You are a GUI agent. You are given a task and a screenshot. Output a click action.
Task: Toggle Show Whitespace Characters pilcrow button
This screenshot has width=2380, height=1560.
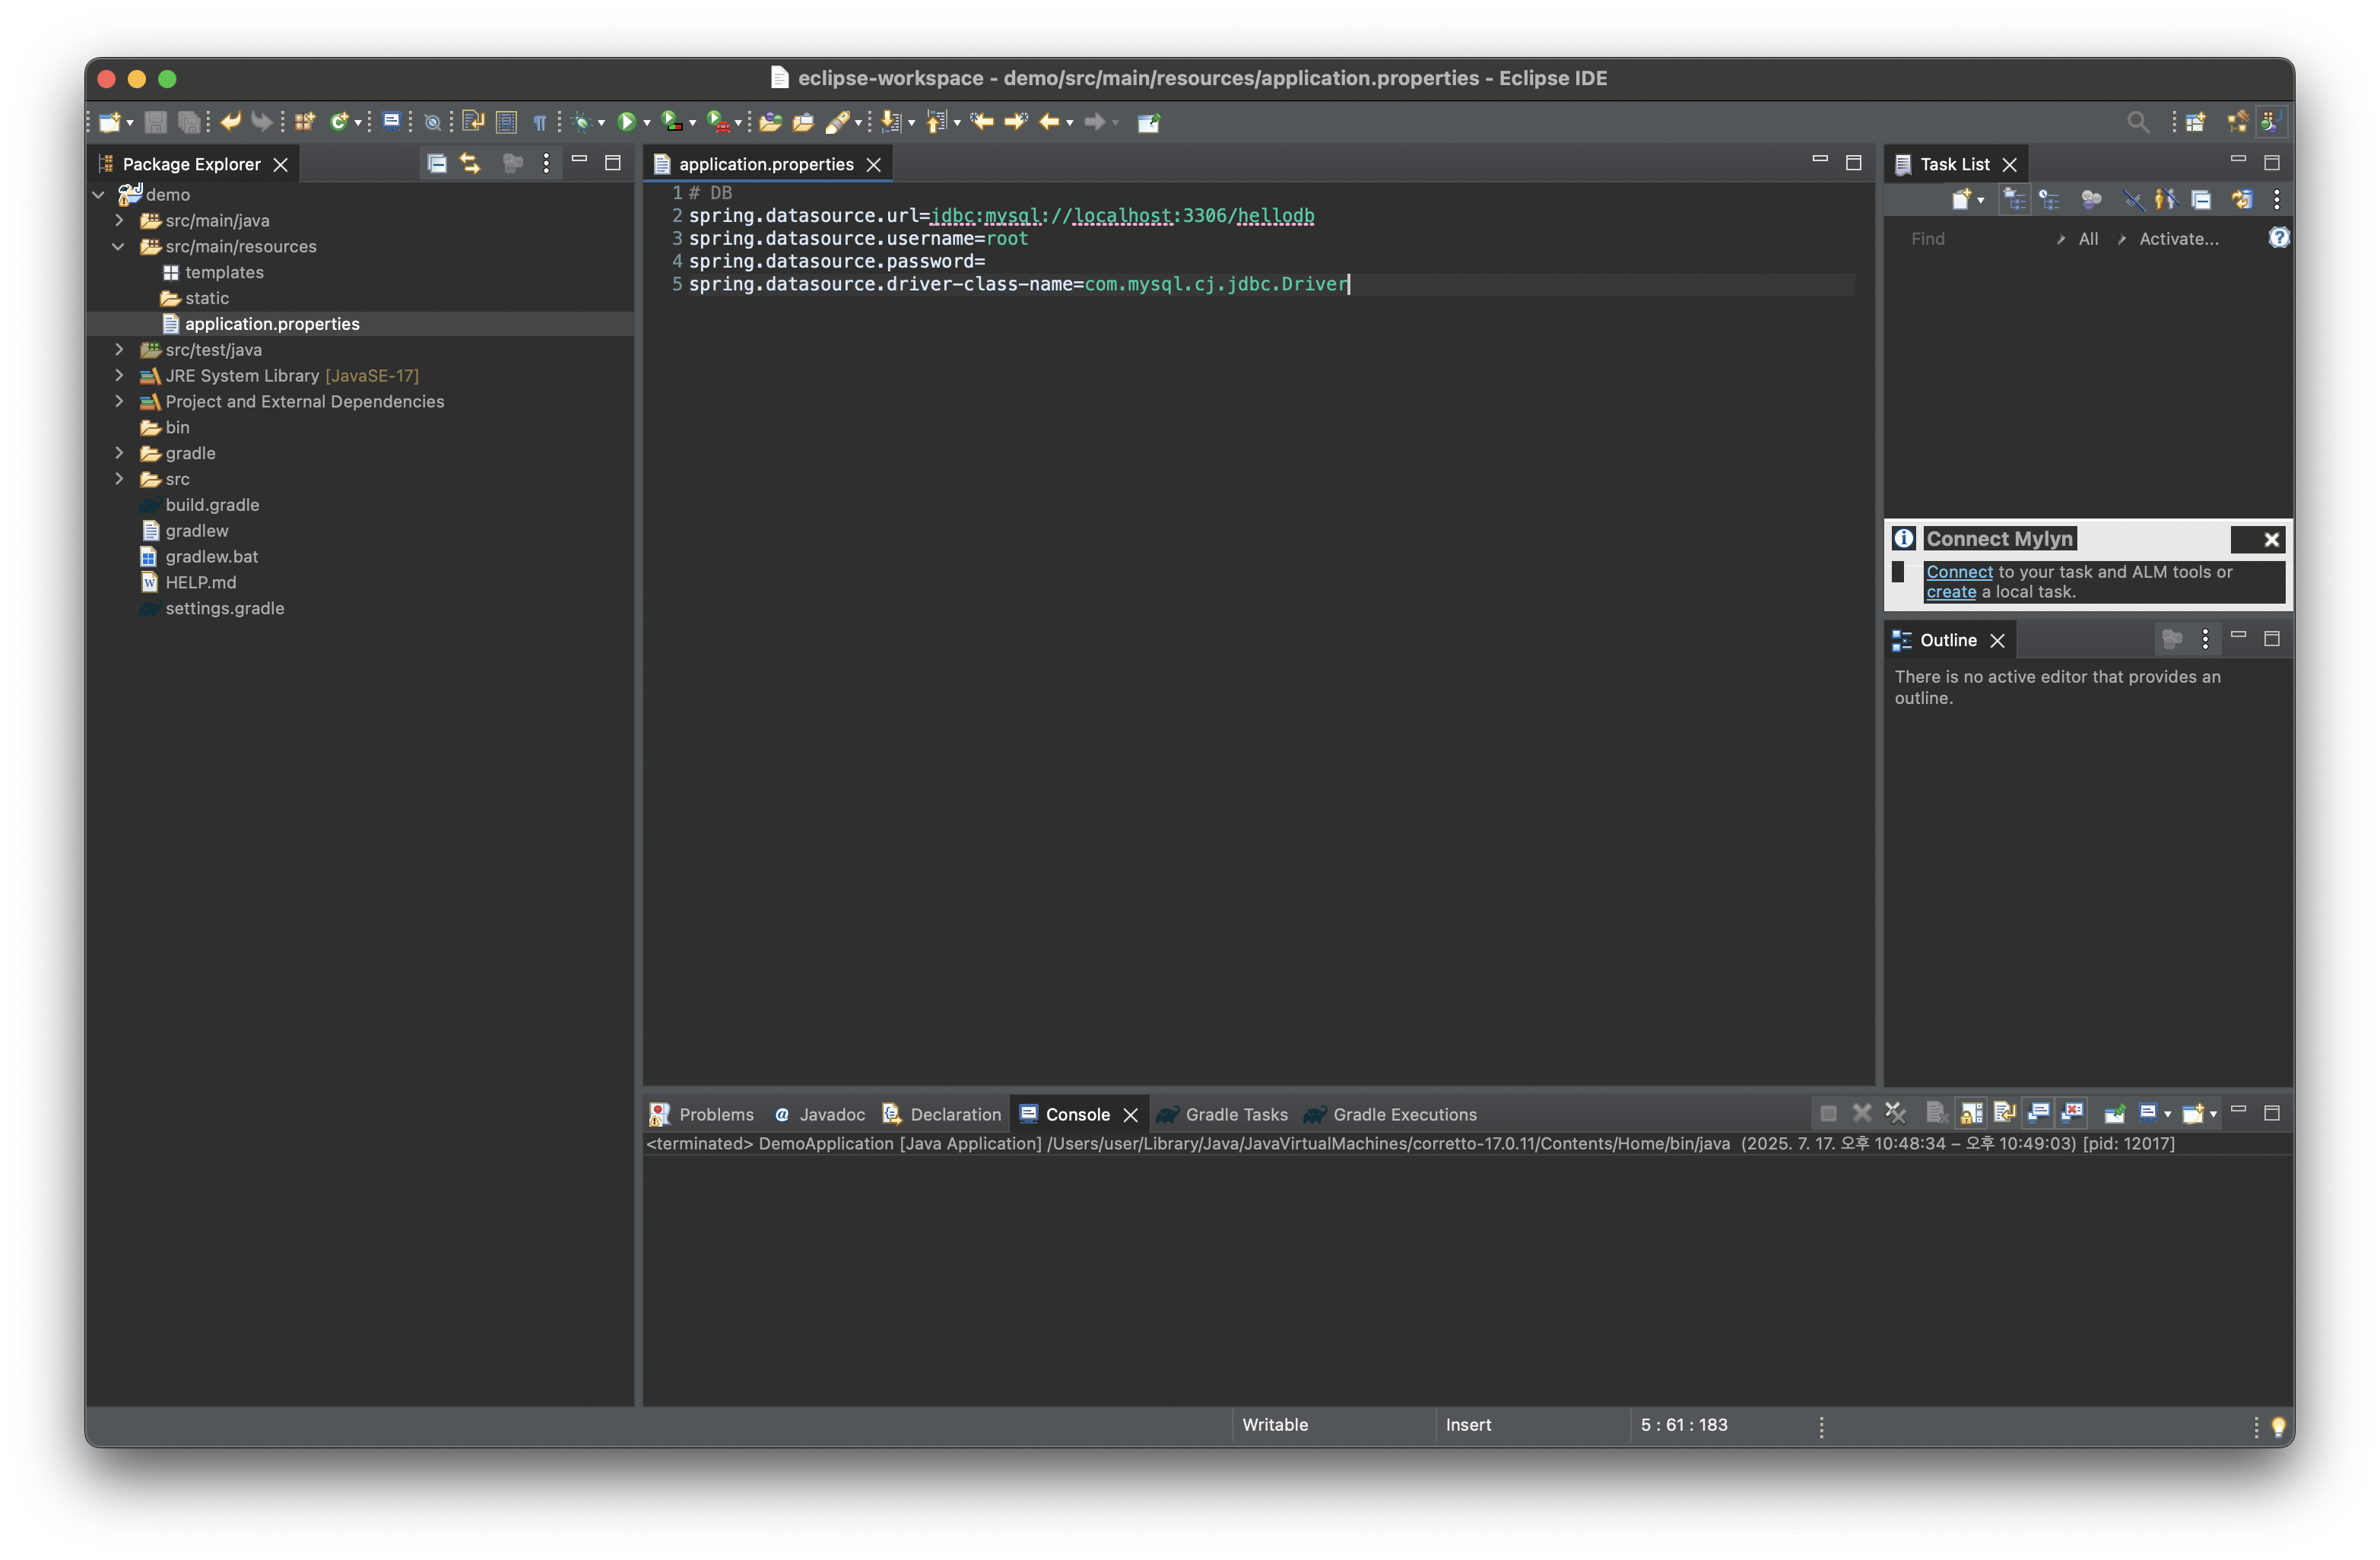[540, 122]
